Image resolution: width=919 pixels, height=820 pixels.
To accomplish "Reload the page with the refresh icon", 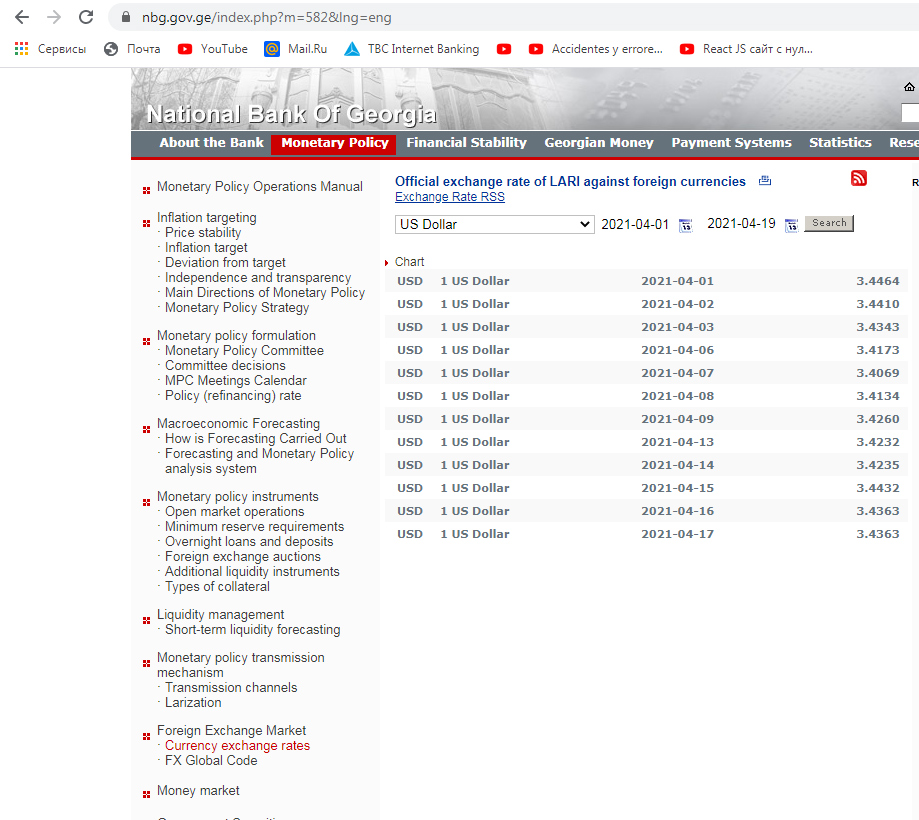I will click(86, 17).
